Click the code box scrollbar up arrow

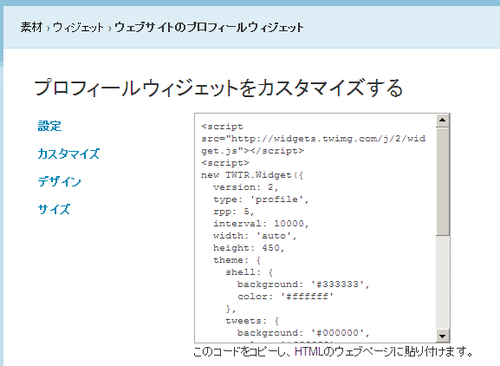pos(443,120)
